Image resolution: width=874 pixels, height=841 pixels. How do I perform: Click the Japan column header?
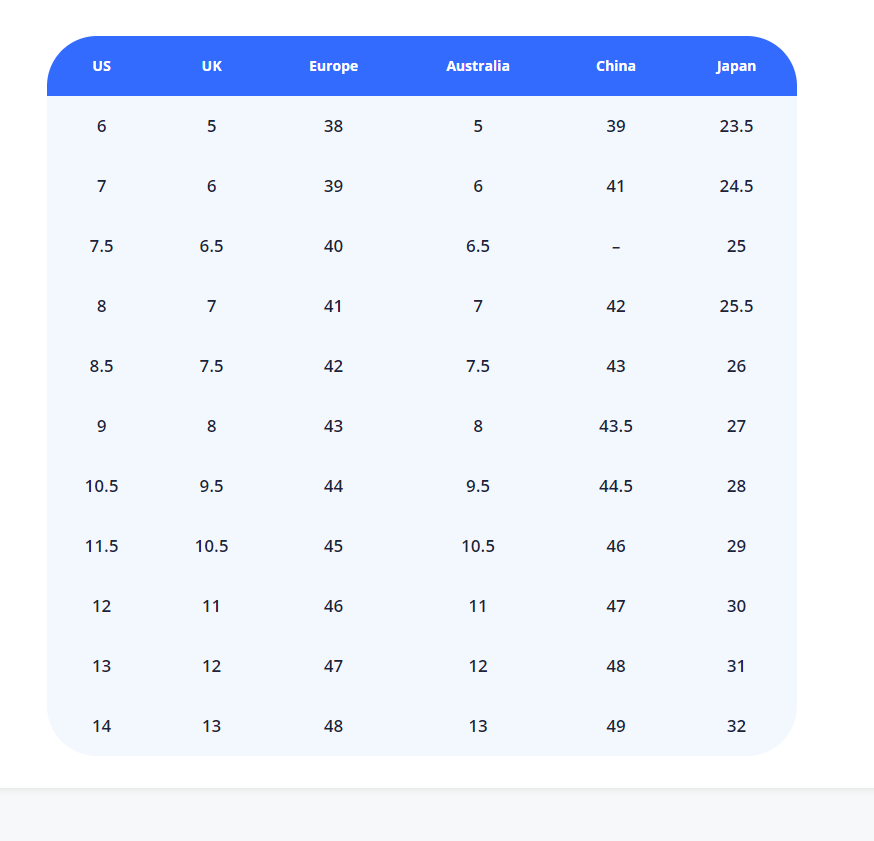point(736,66)
